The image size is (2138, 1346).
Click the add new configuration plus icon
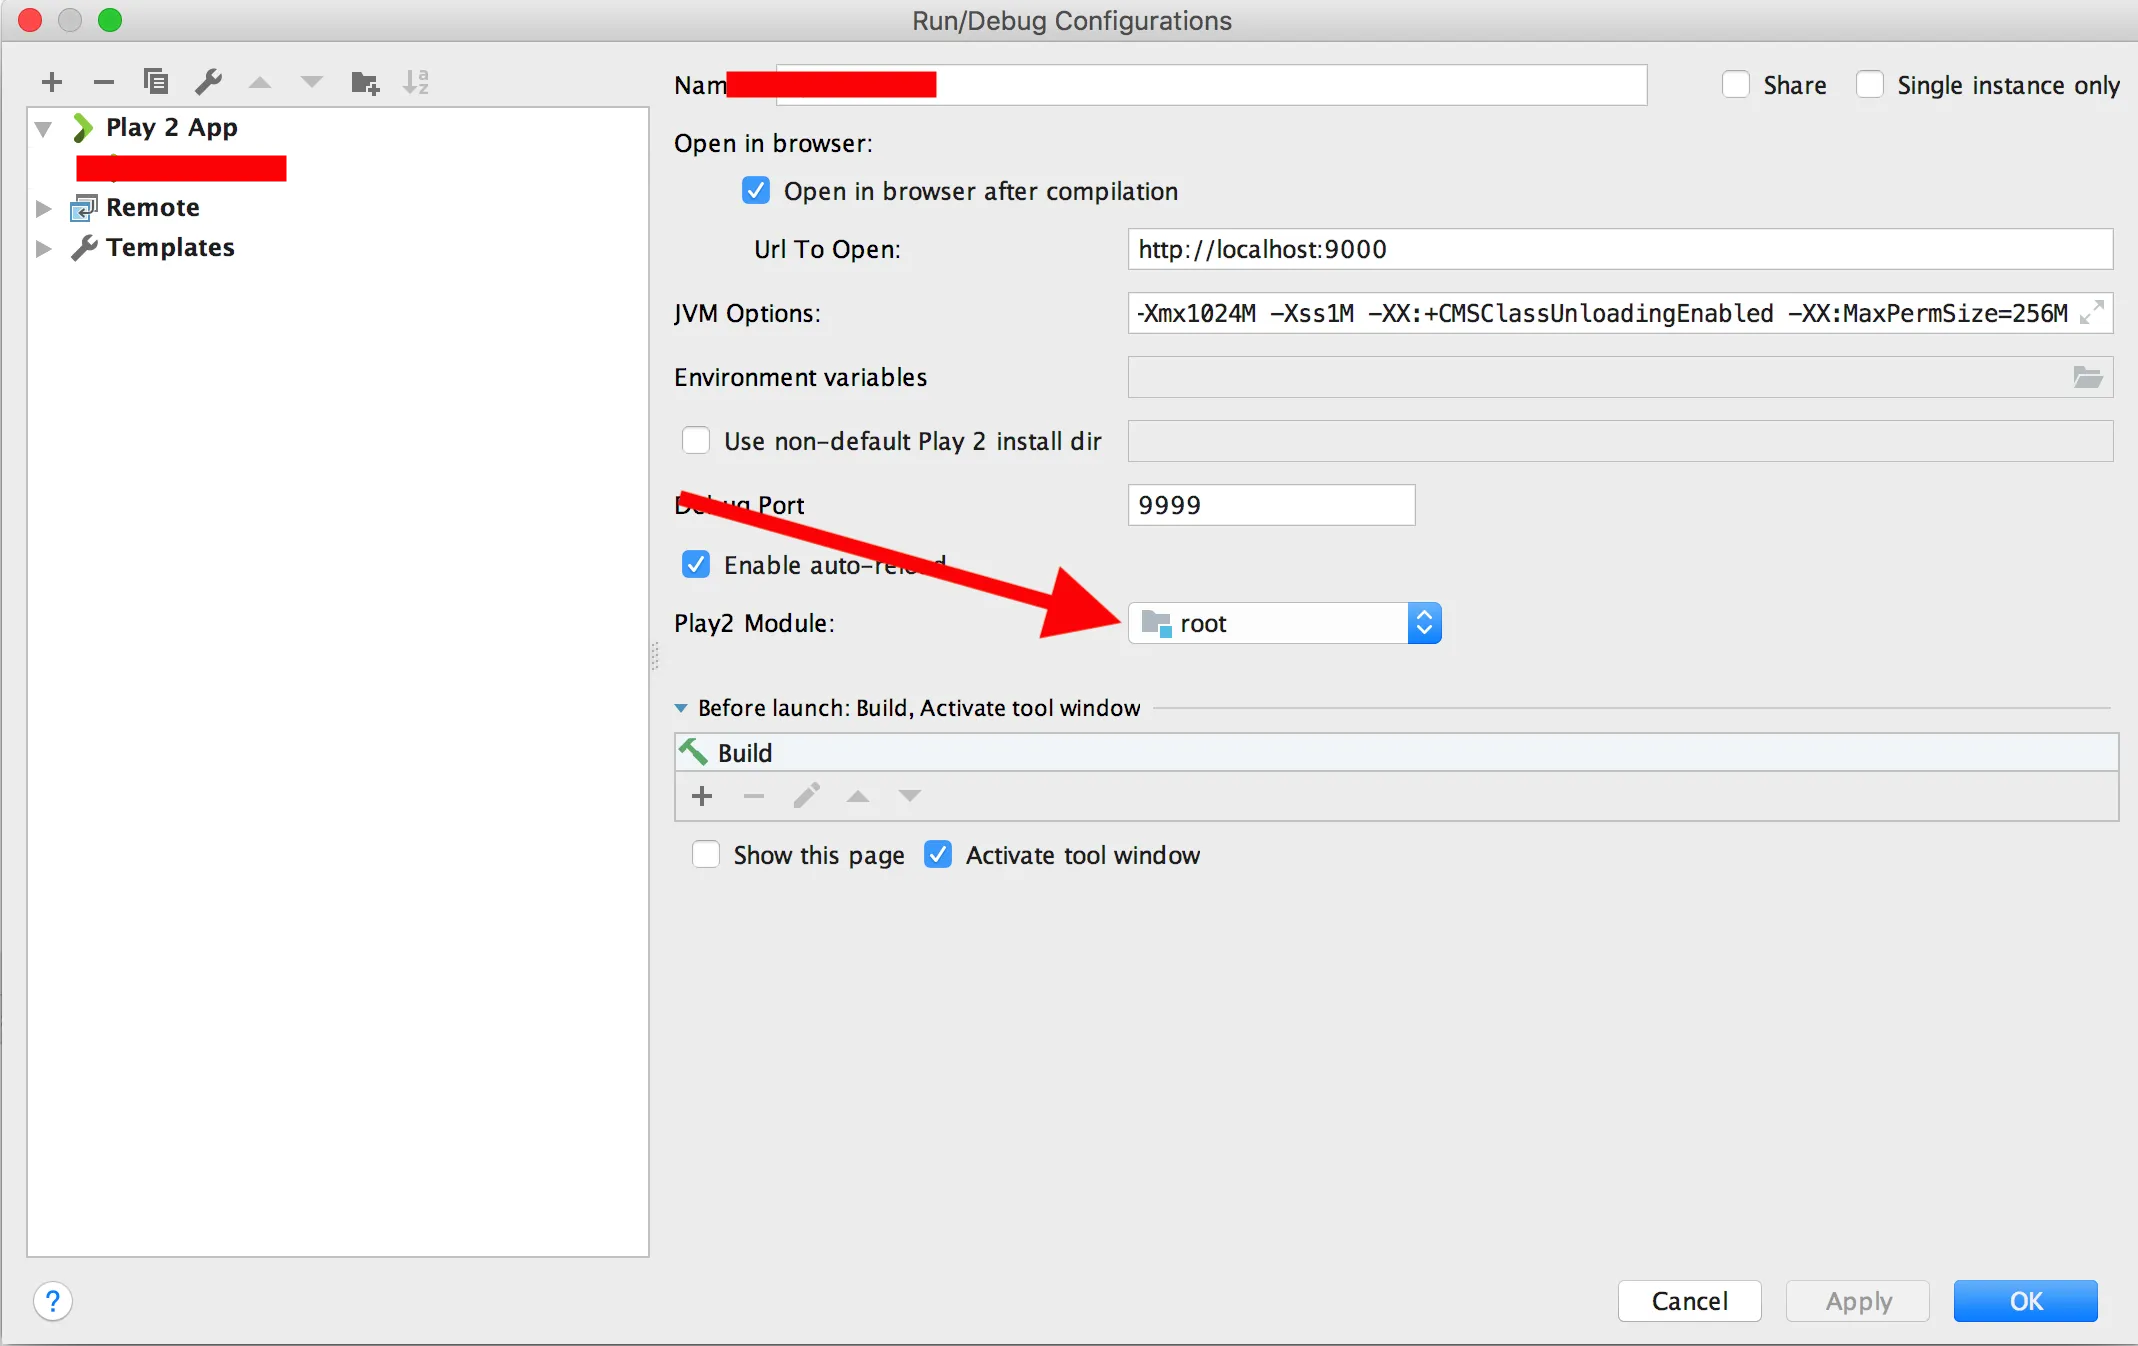pyautogui.click(x=52, y=82)
